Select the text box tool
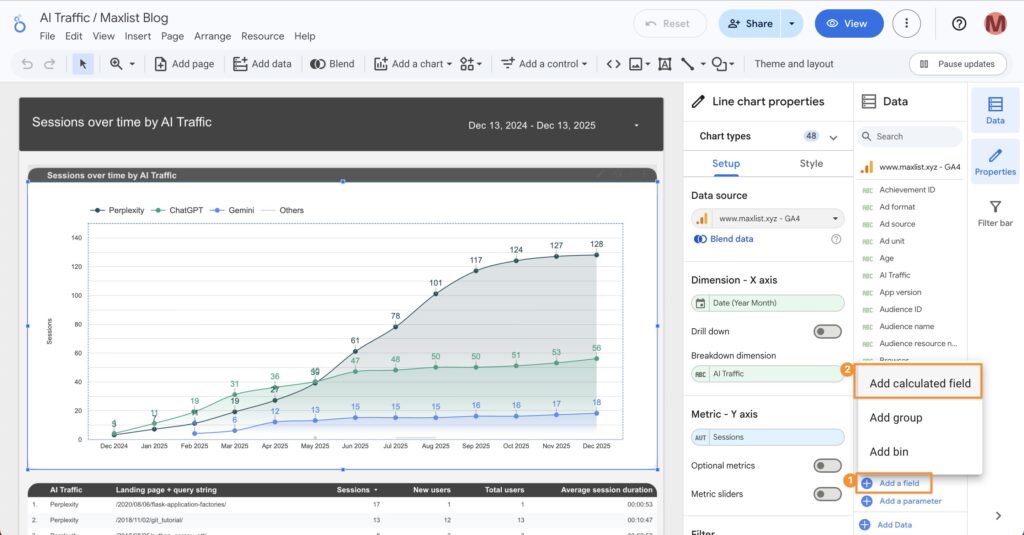The image size is (1024, 535). pyautogui.click(x=665, y=64)
